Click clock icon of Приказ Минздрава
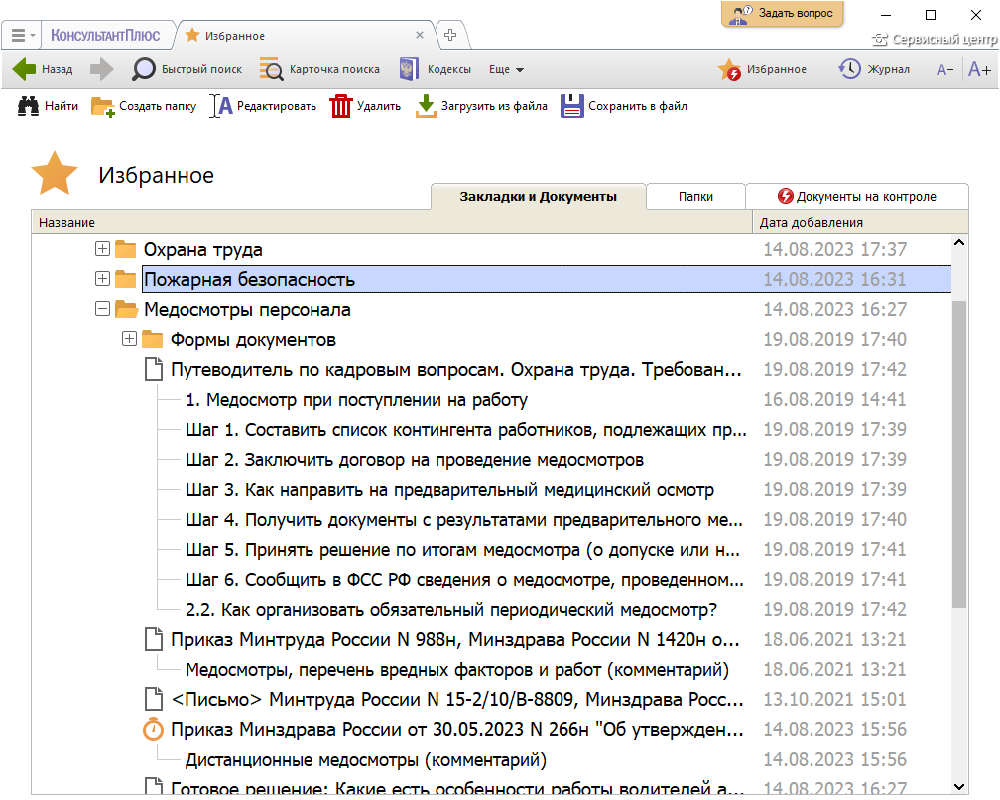 [x=153, y=729]
